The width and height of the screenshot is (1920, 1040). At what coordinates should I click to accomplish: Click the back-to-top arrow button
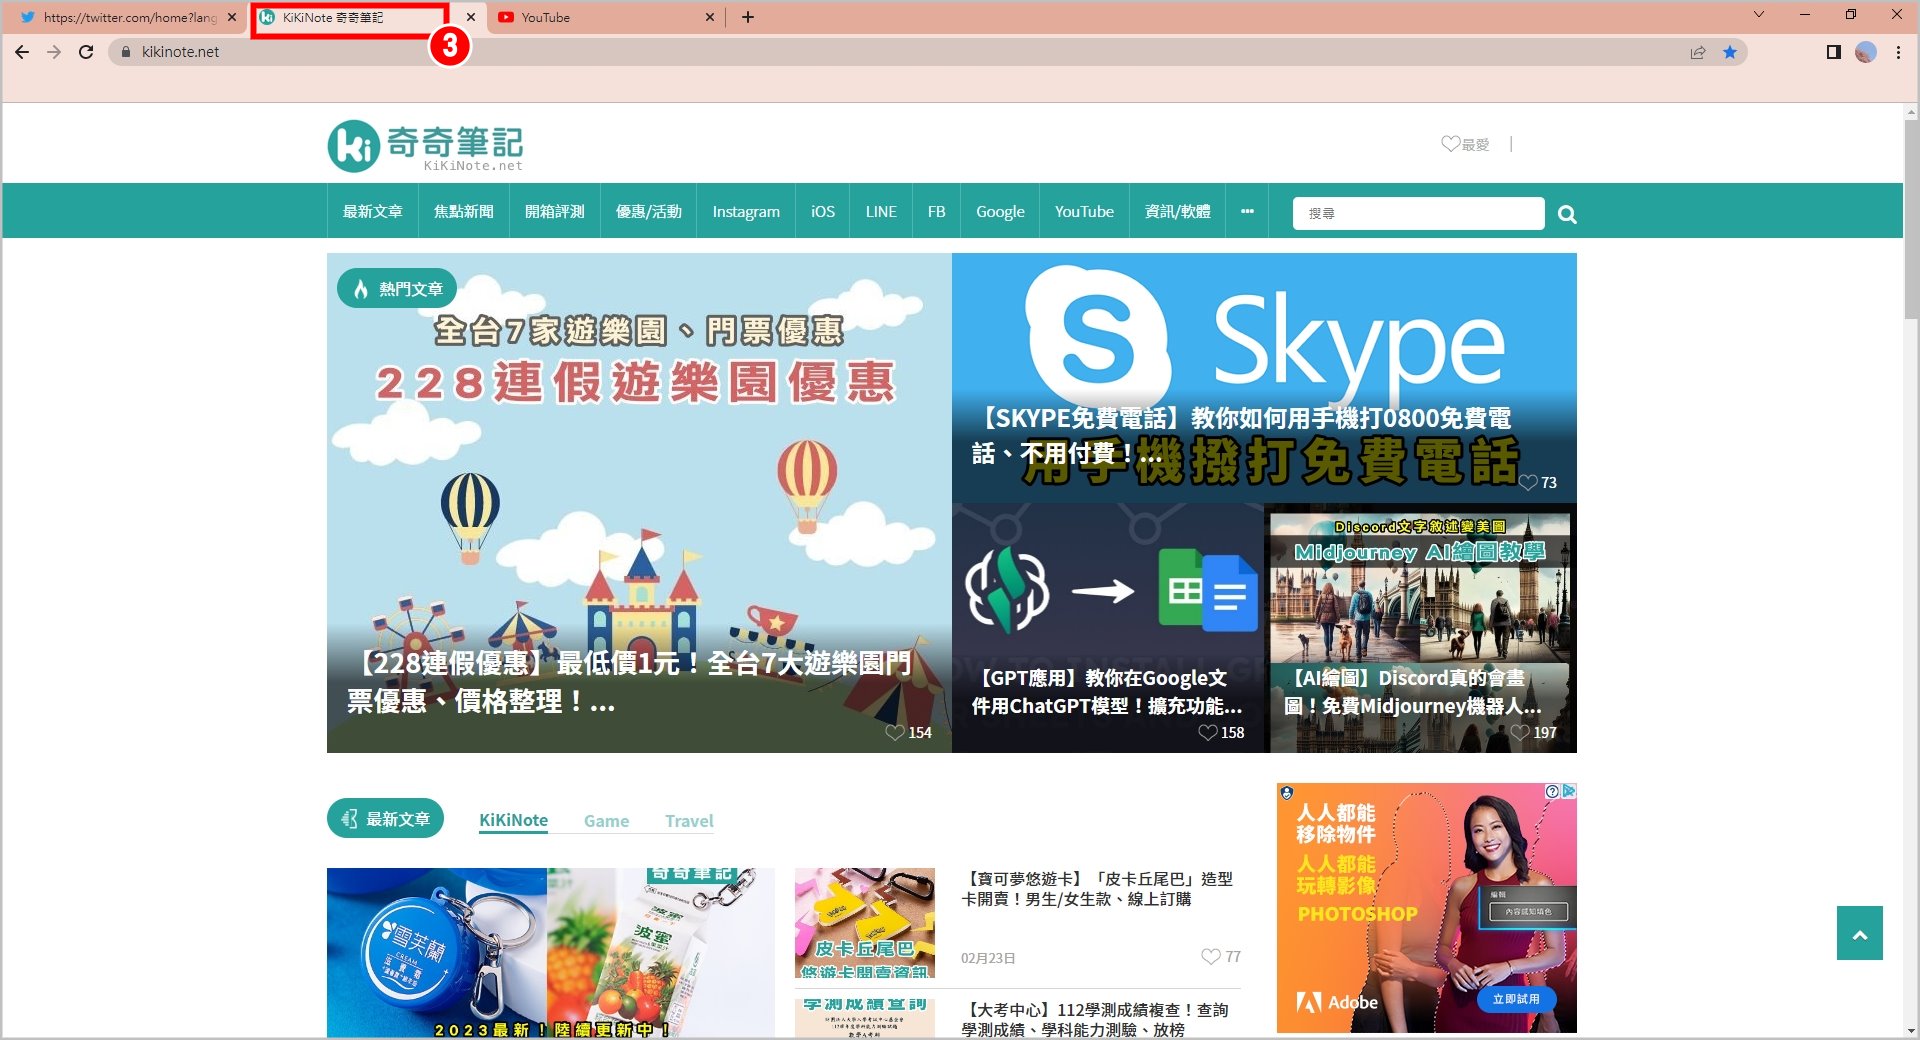point(1860,933)
